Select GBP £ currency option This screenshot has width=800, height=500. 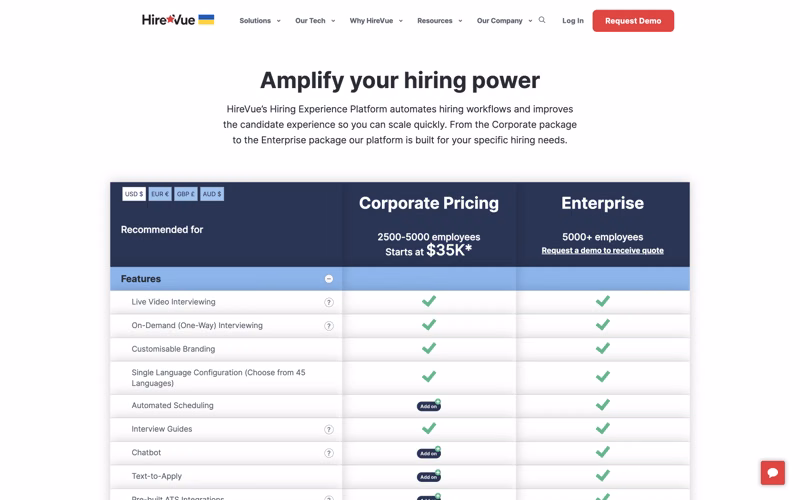(x=186, y=194)
